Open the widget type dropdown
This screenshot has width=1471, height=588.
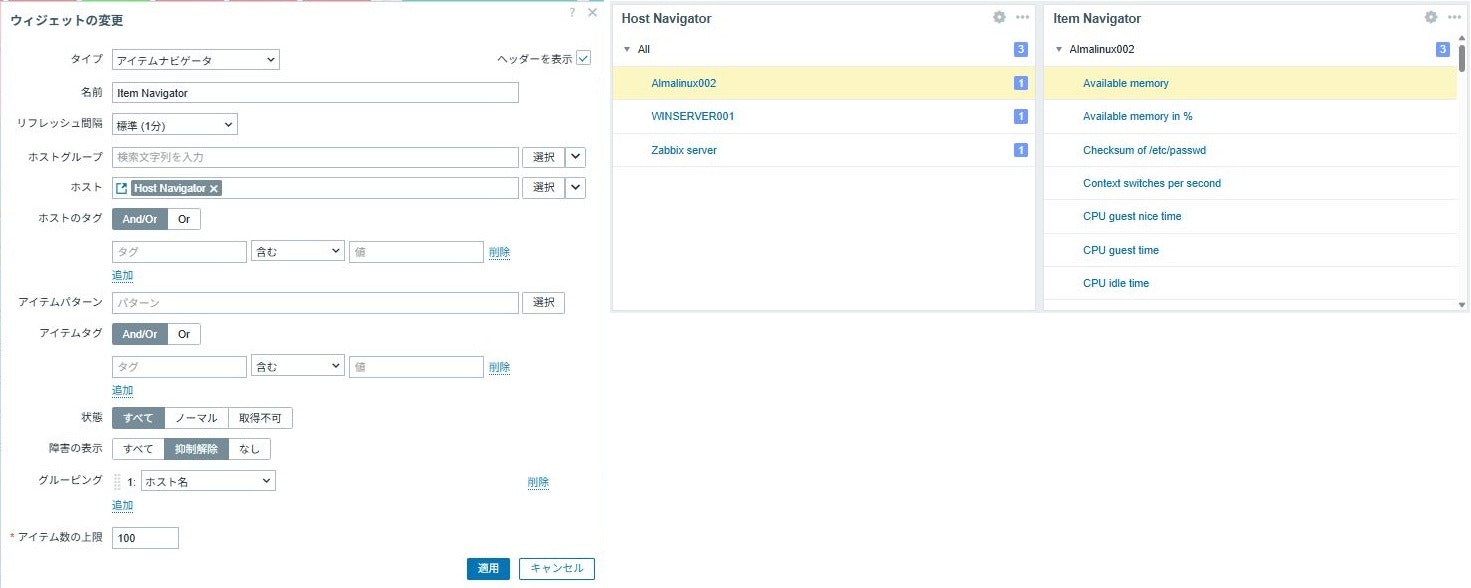196,60
